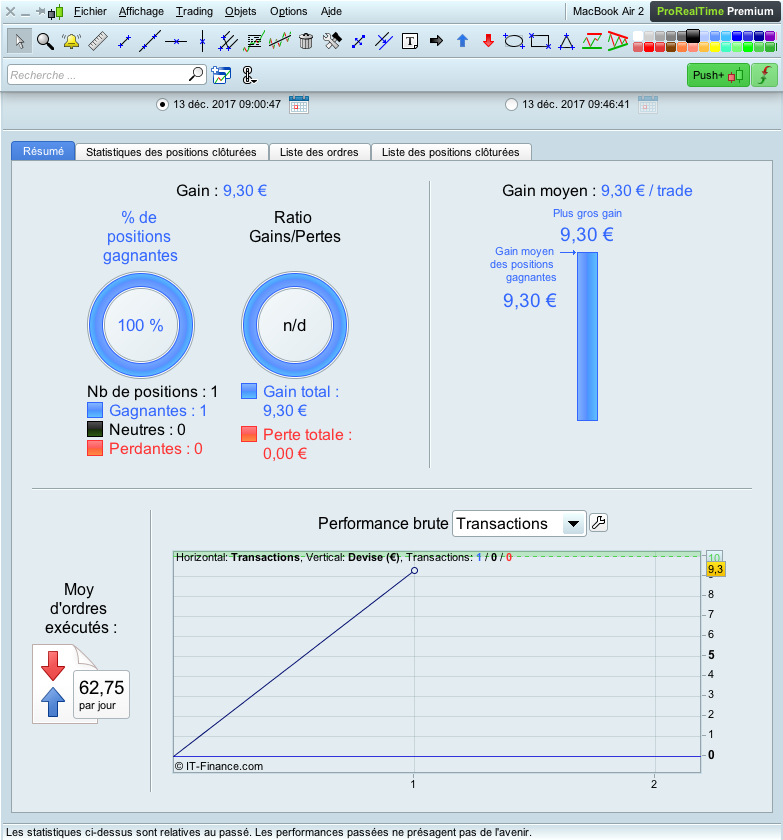Click the 62,75 par jour value

point(101,694)
